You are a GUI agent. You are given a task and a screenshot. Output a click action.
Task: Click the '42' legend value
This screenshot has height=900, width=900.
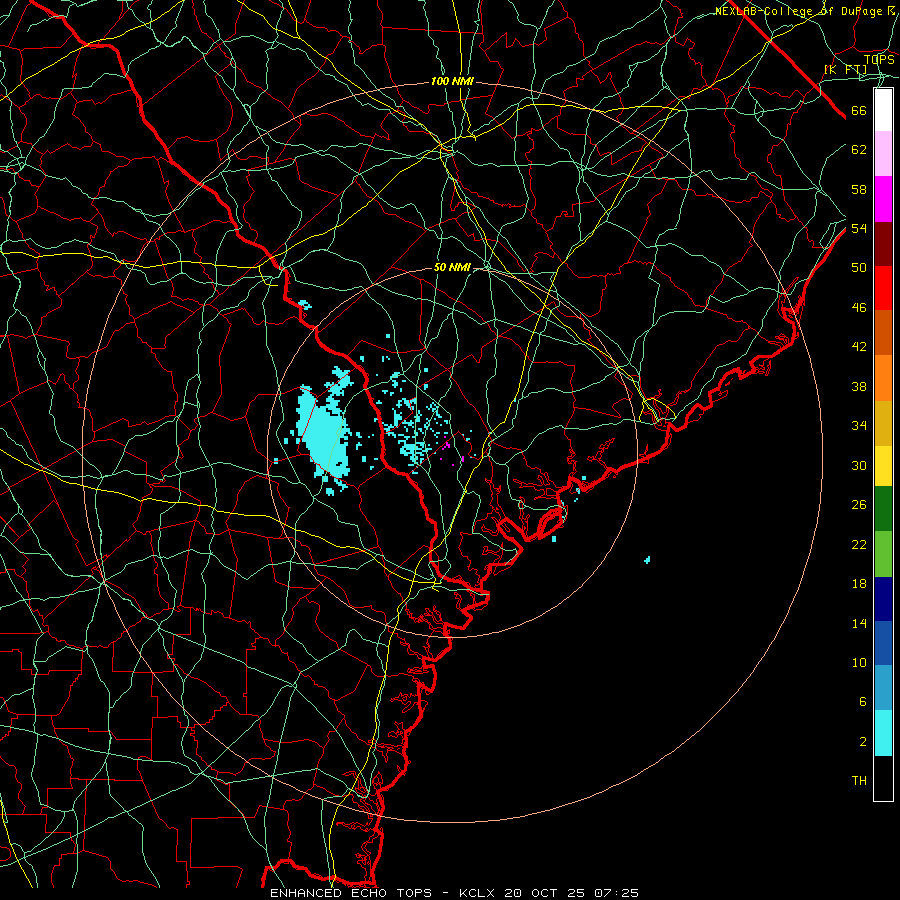click(x=859, y=347)
